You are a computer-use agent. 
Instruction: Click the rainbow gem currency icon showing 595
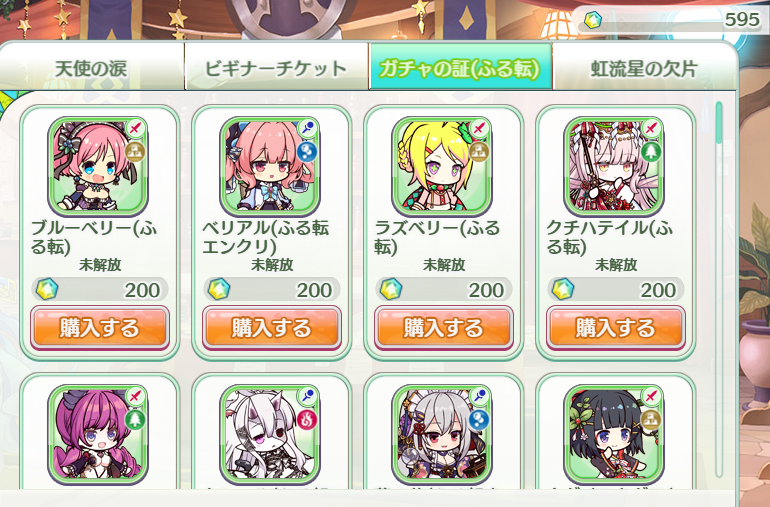pyautogui.click(x=593, y=20)
